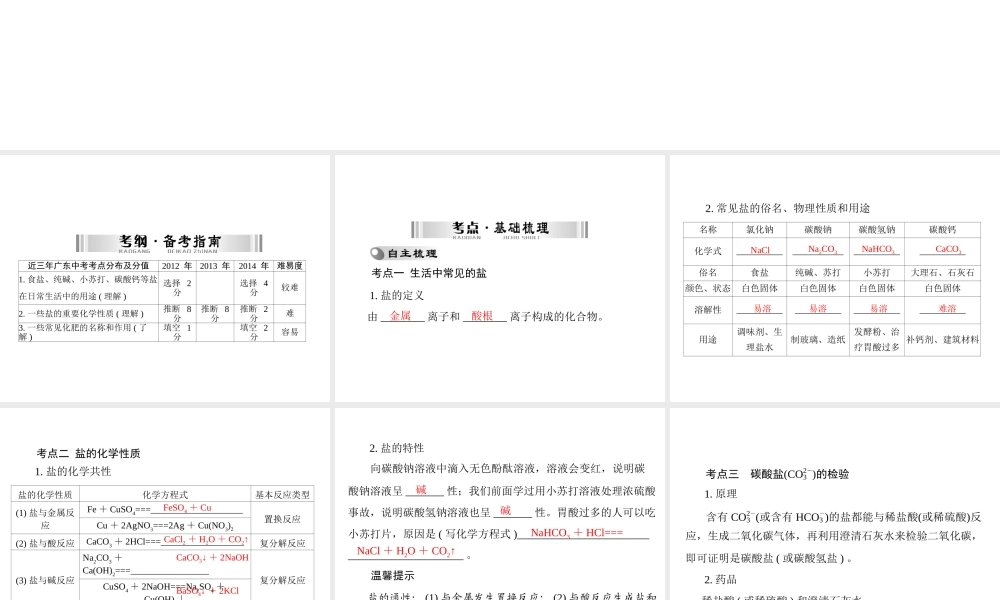Select the 2014 年 column header

tap(254, 266)
